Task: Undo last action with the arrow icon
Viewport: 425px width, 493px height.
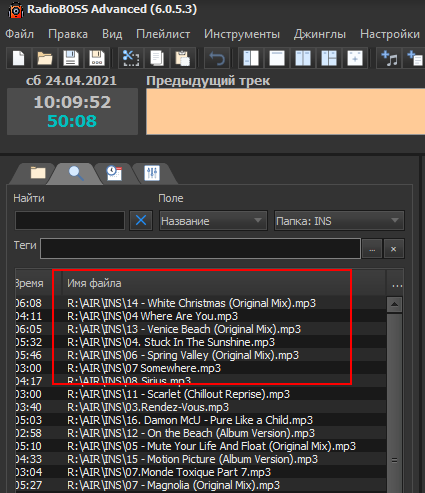Action: [217, 58]
